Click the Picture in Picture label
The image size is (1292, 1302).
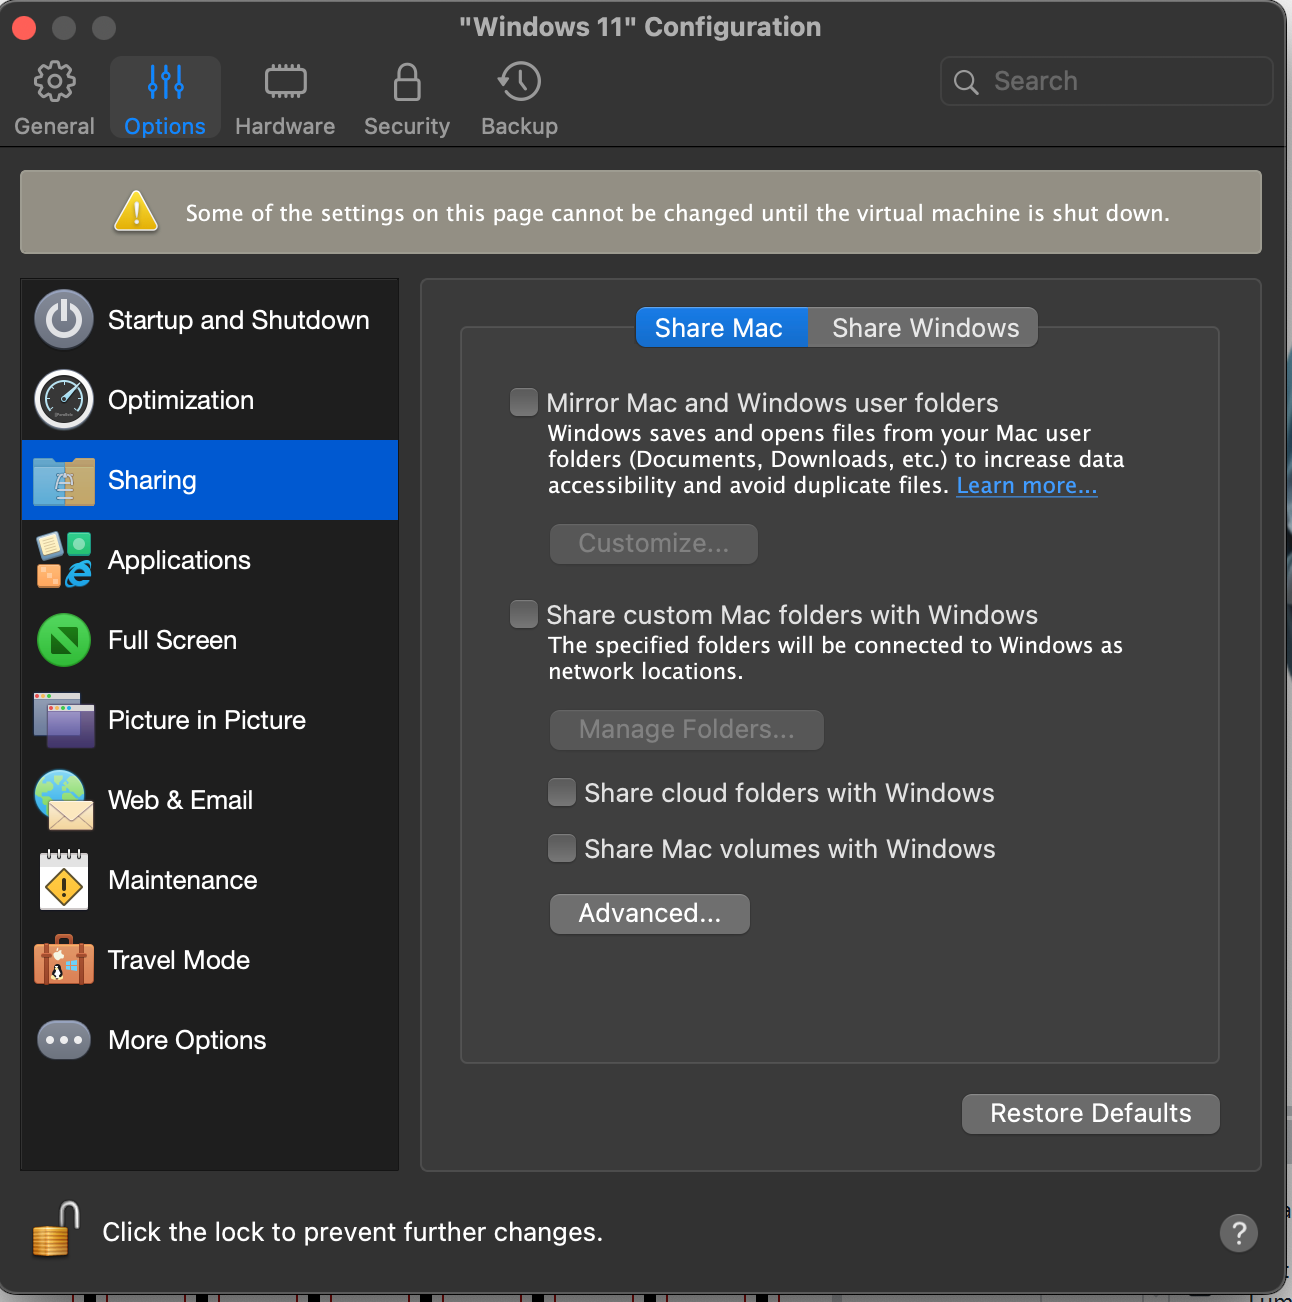click(207, 720)
